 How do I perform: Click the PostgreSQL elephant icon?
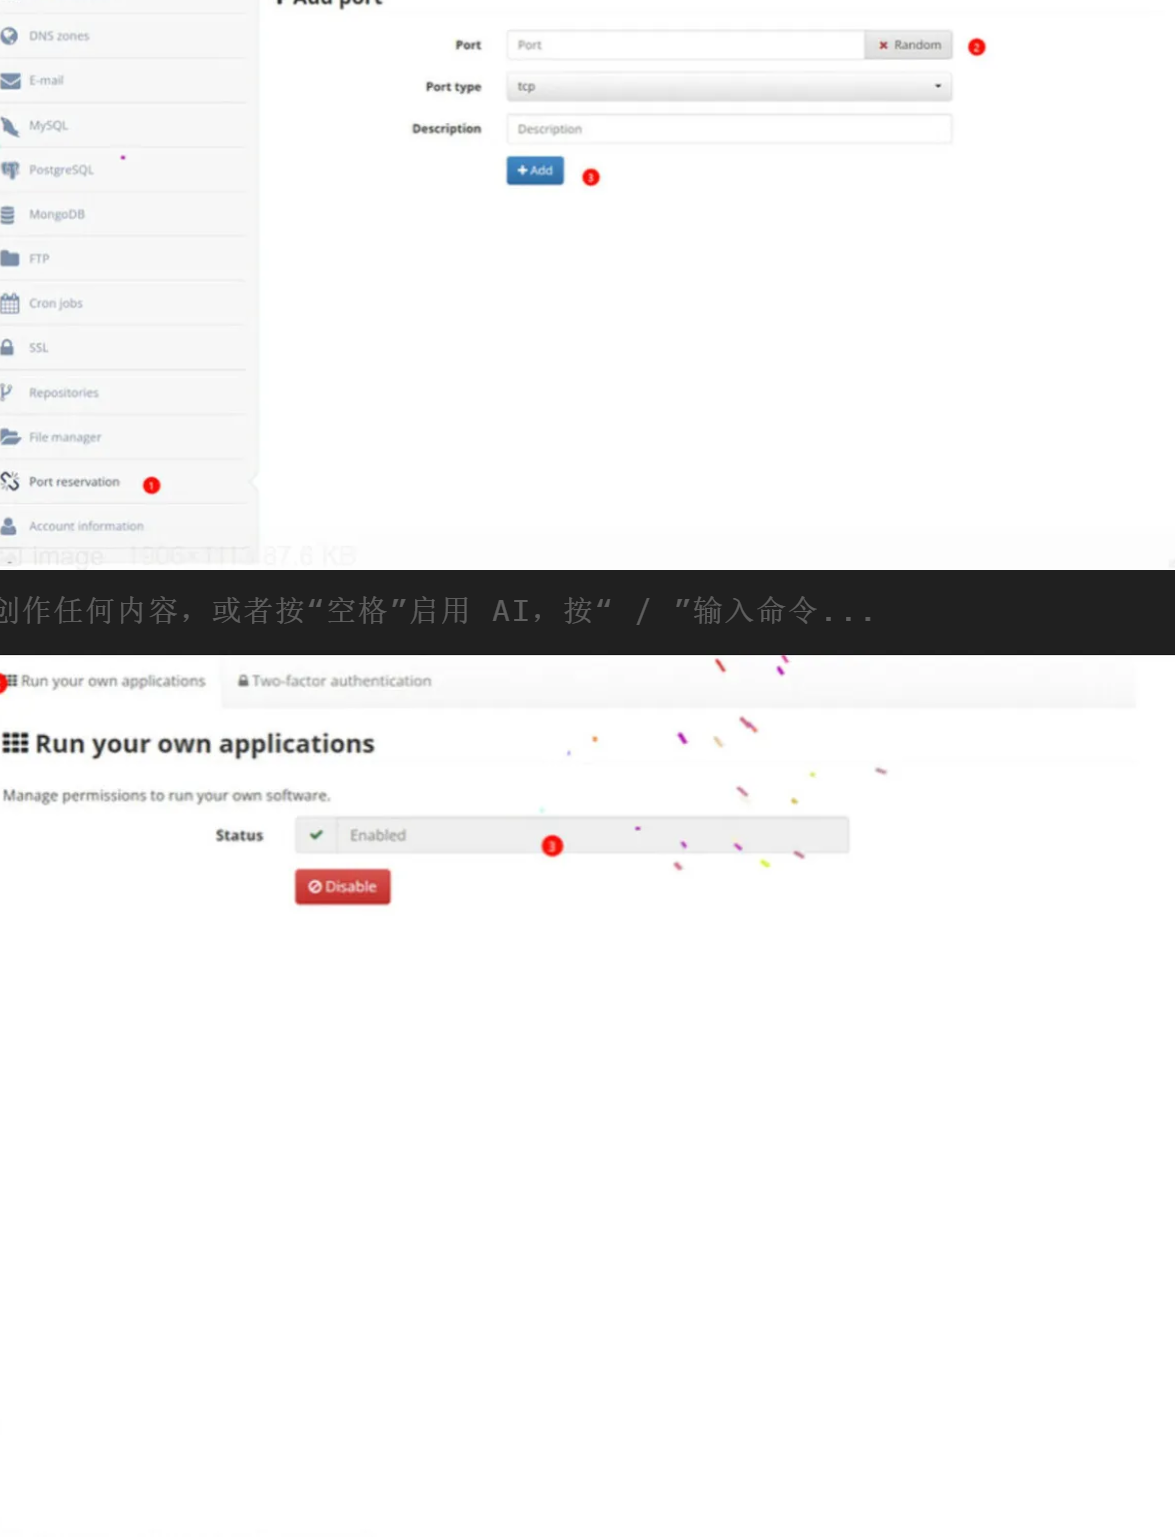(10, 170)
